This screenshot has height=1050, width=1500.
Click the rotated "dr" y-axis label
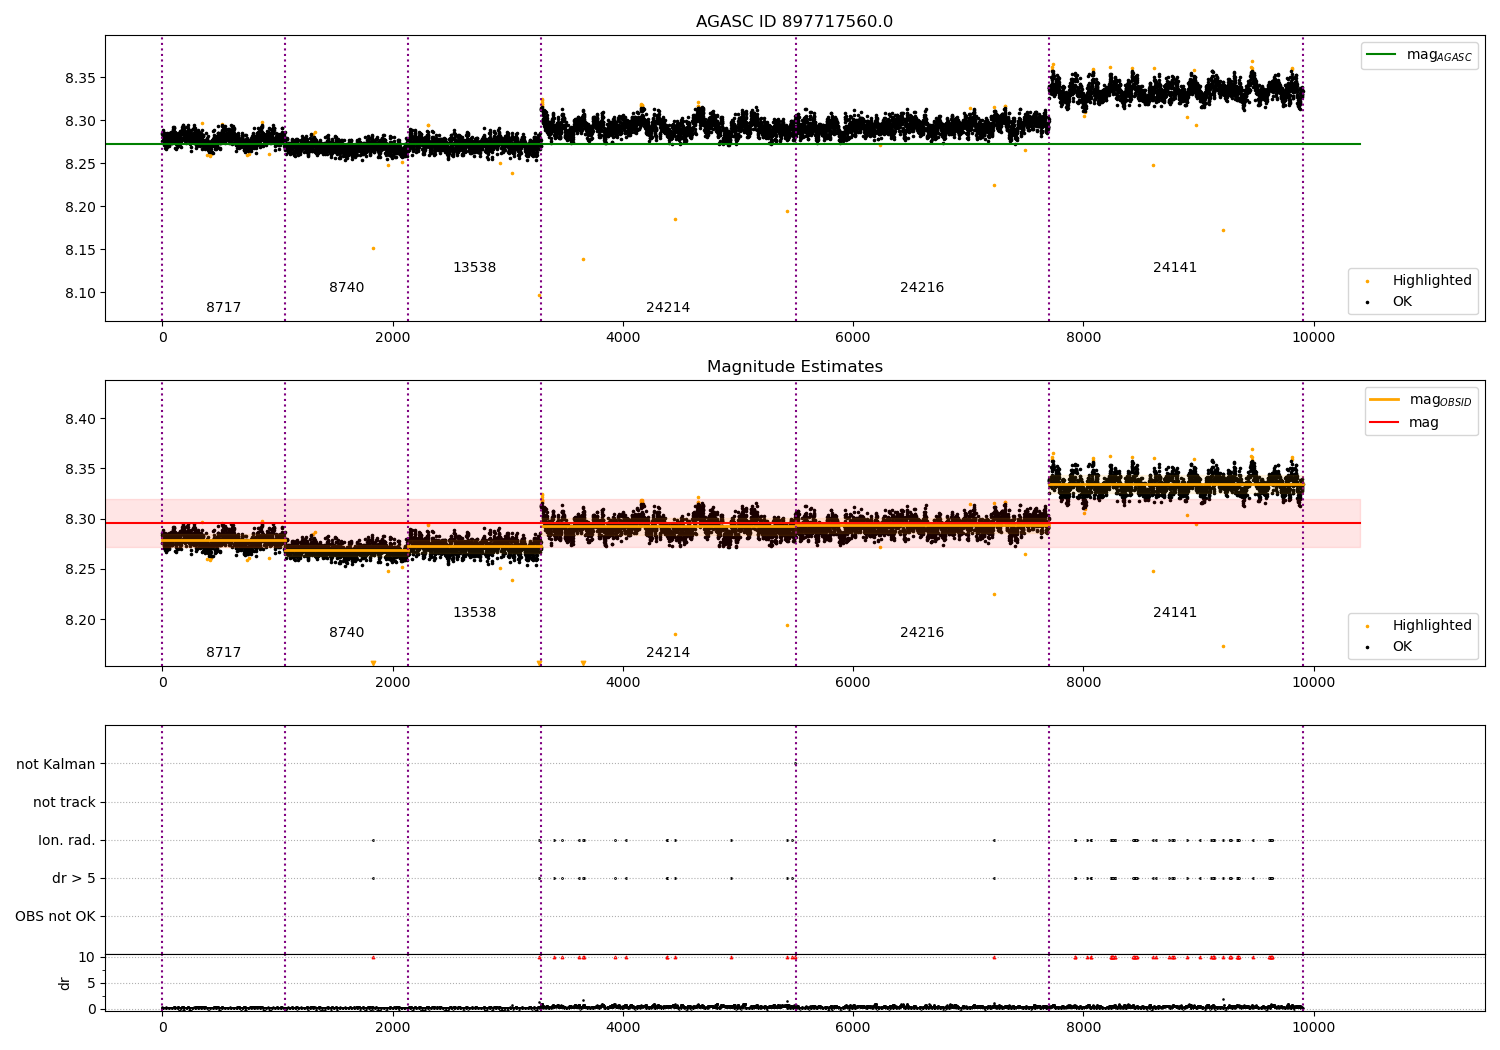[x=65, y=983]
